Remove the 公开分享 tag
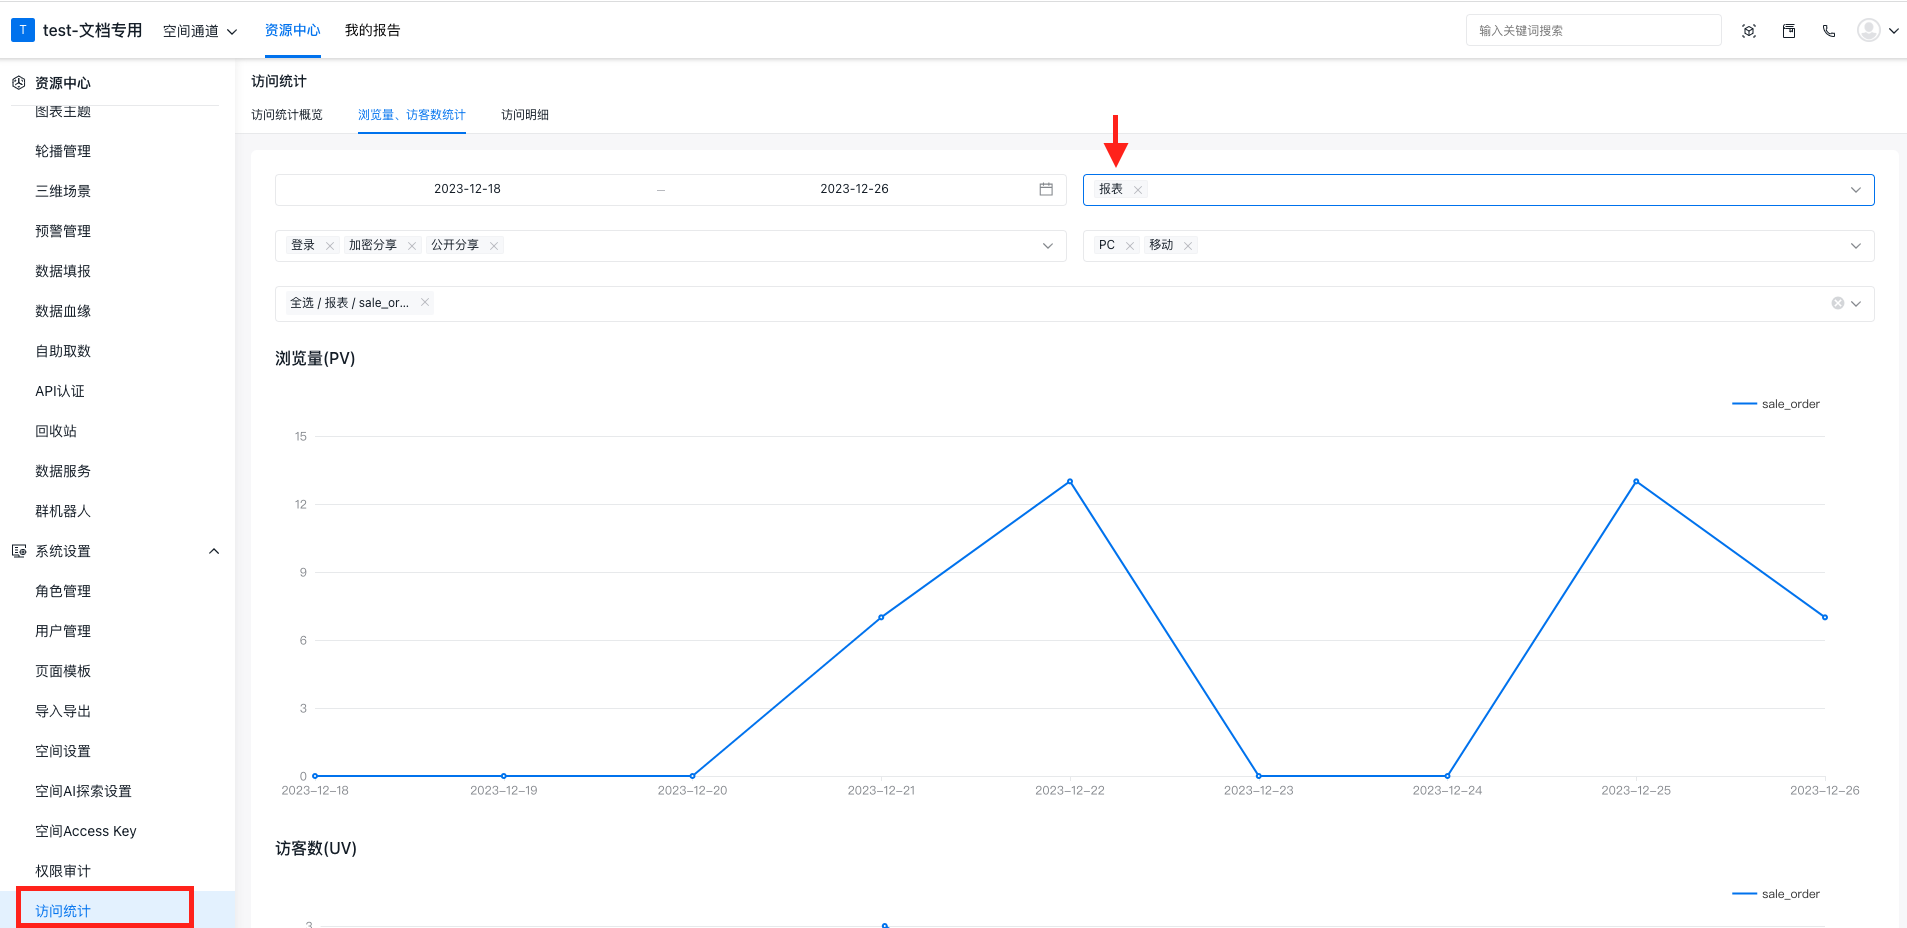Screen dimensions: 1907x928 pyautogui.click(x=494, y=246)
